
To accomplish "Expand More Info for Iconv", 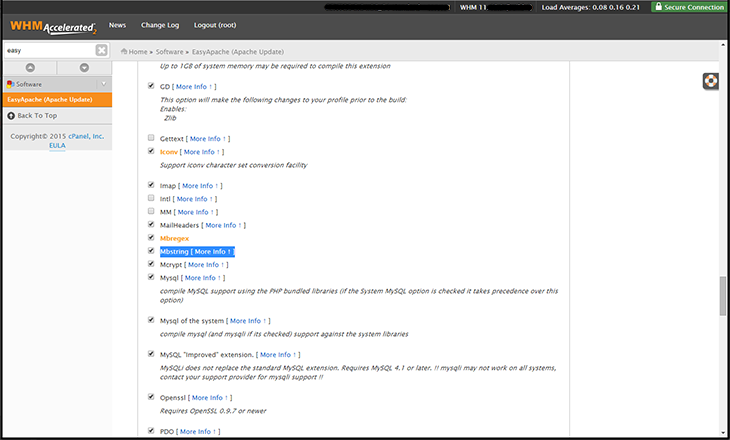I will click(x=202, y=152).
